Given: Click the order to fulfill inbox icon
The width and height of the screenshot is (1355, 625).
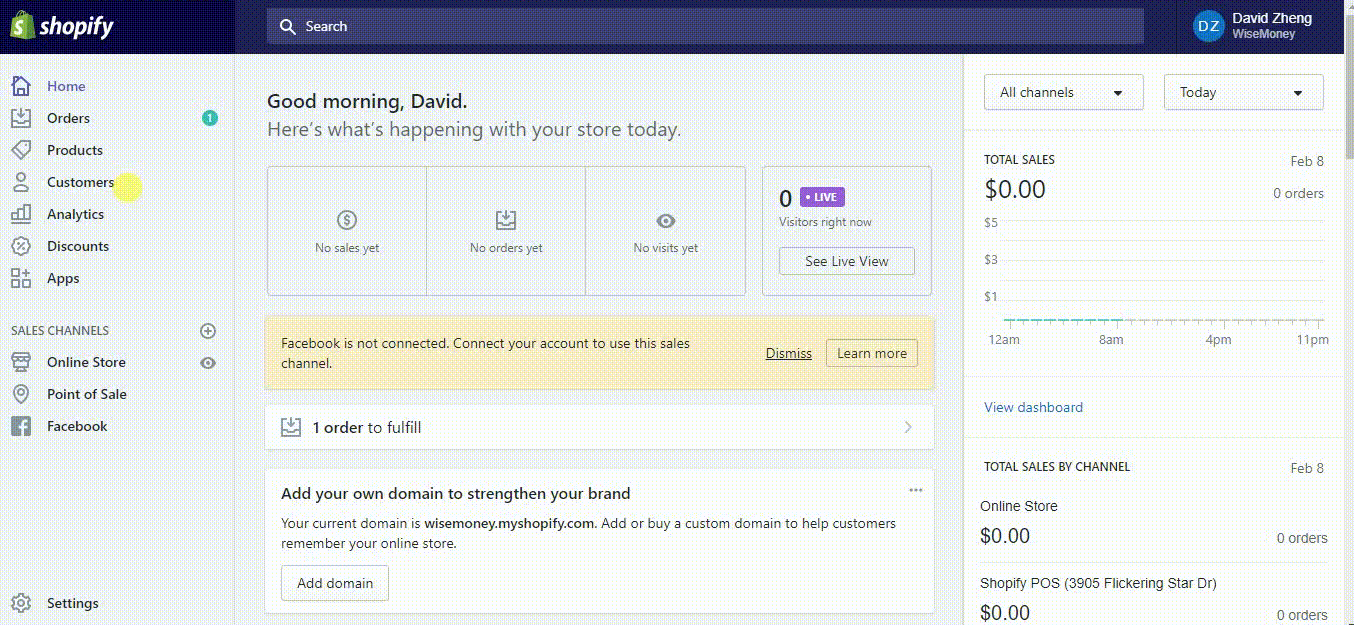Looking at the screenshot, I should point(291,427).
